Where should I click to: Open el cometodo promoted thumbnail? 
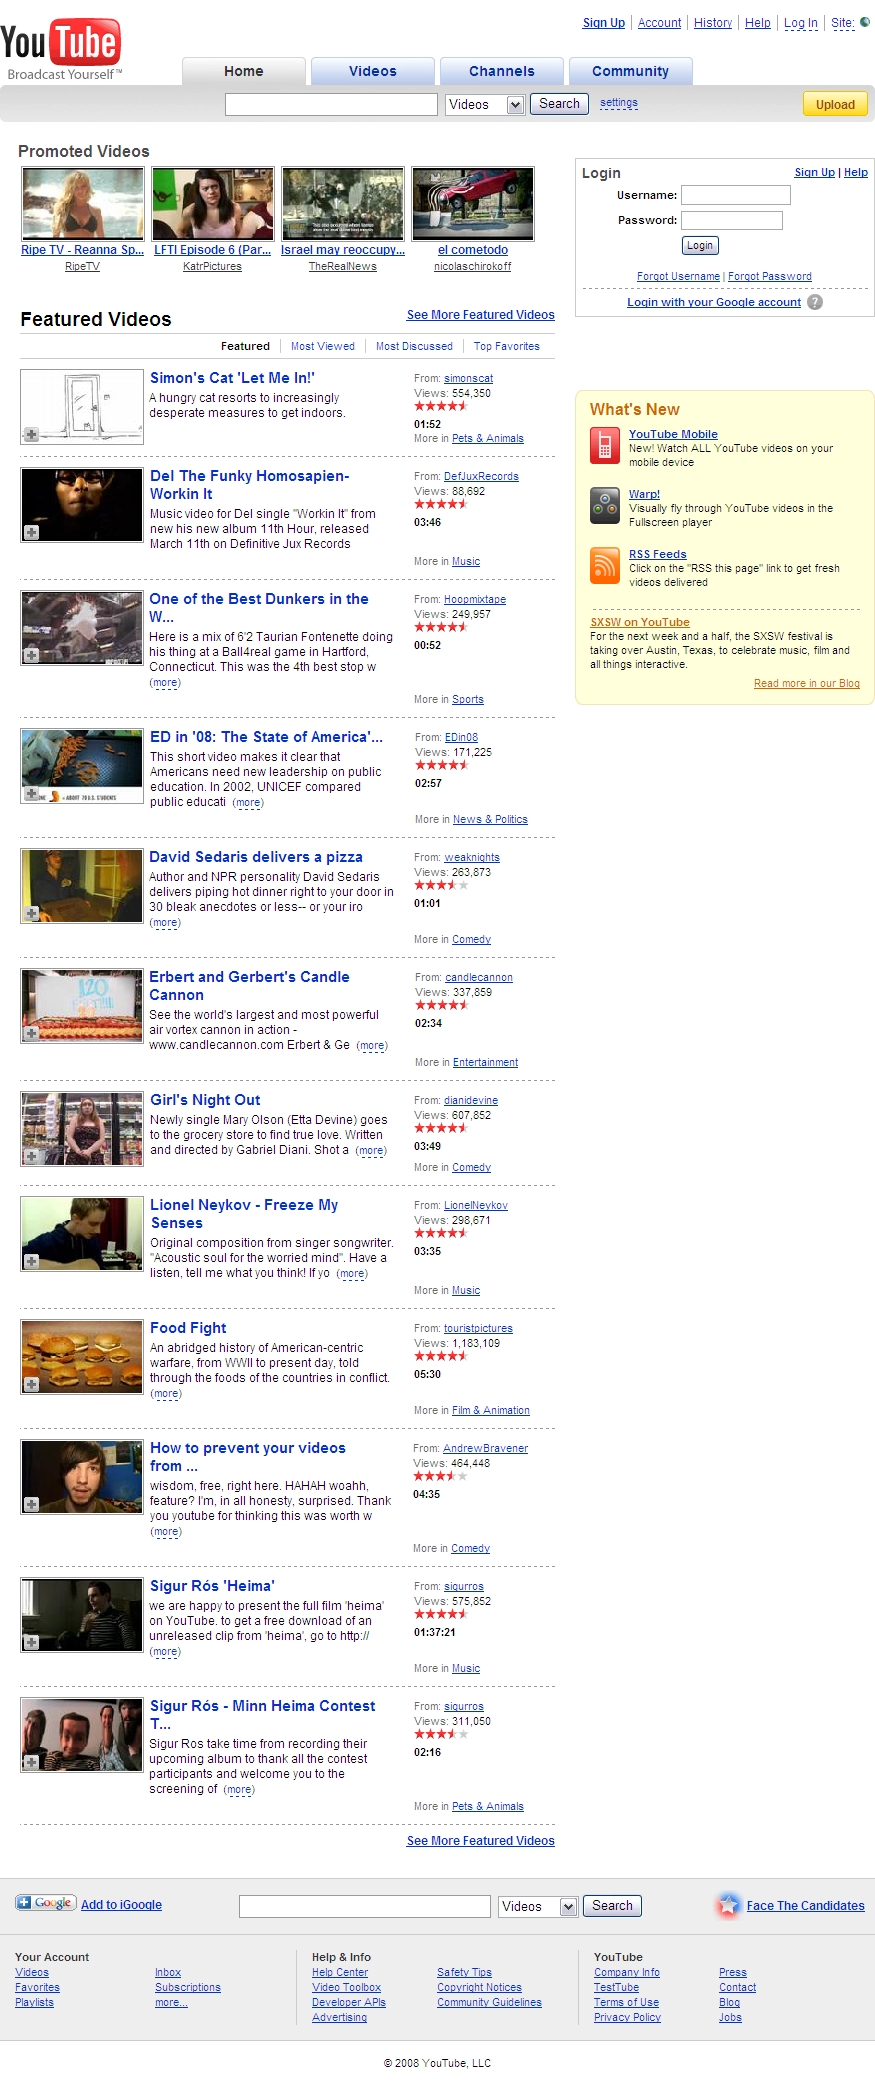[473, 204]
